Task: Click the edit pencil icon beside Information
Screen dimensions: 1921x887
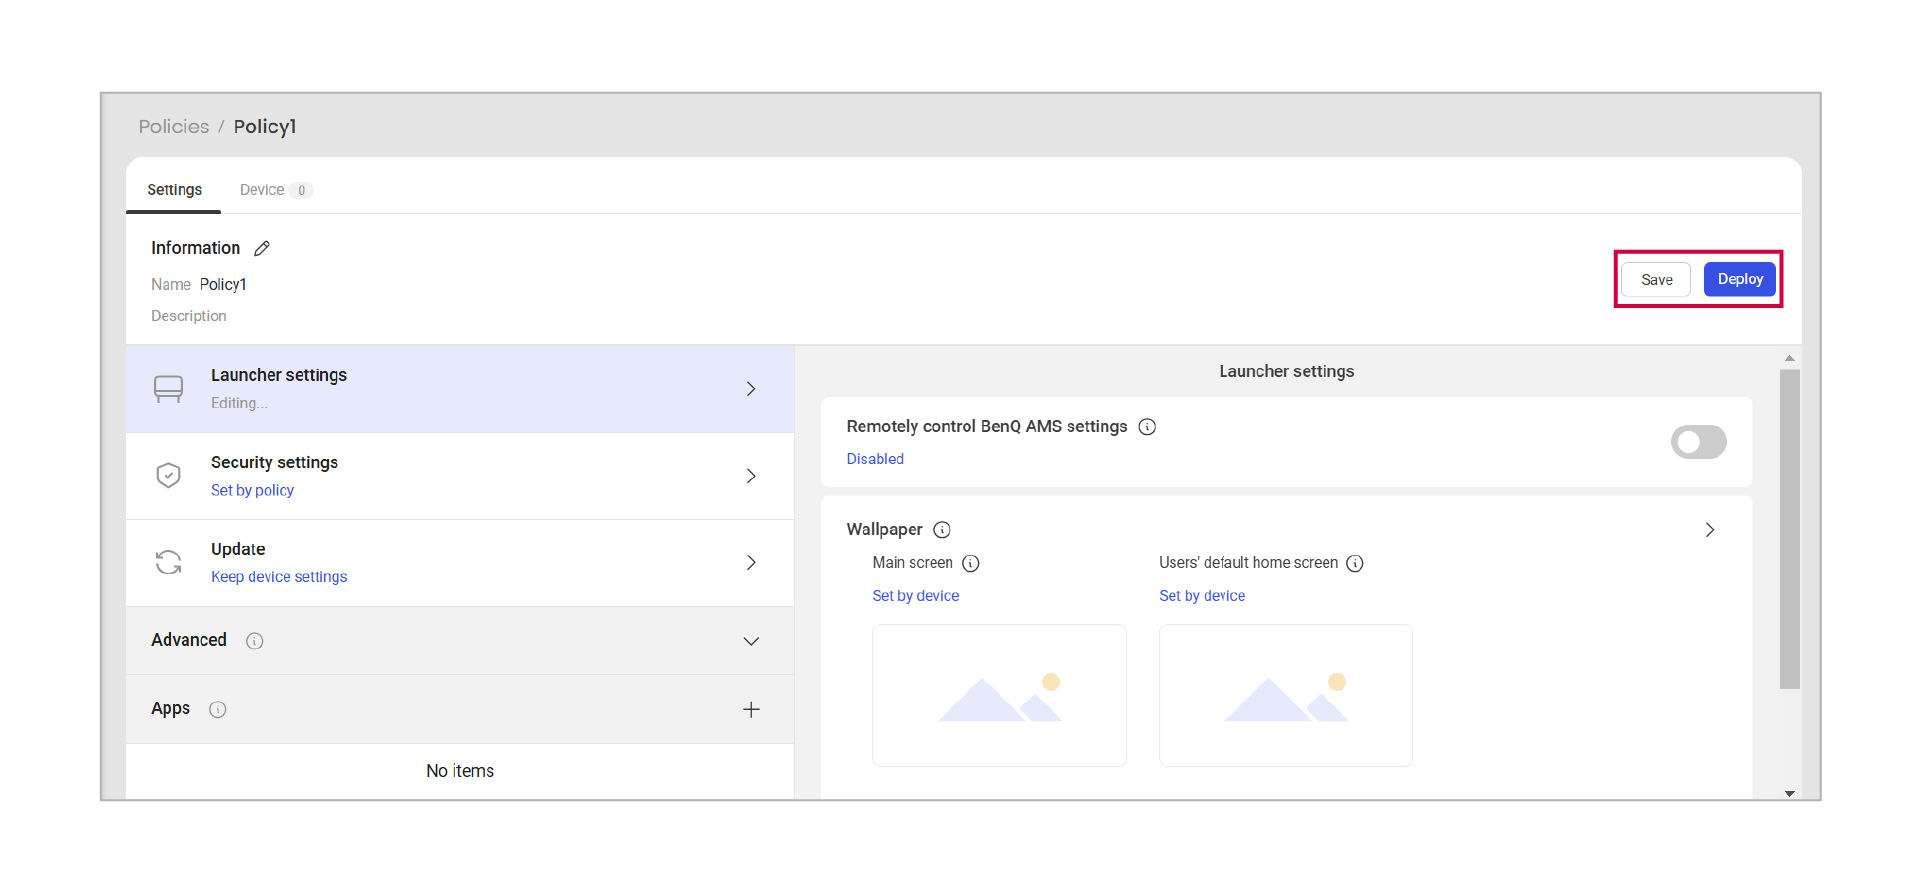Action: (262, 248)
